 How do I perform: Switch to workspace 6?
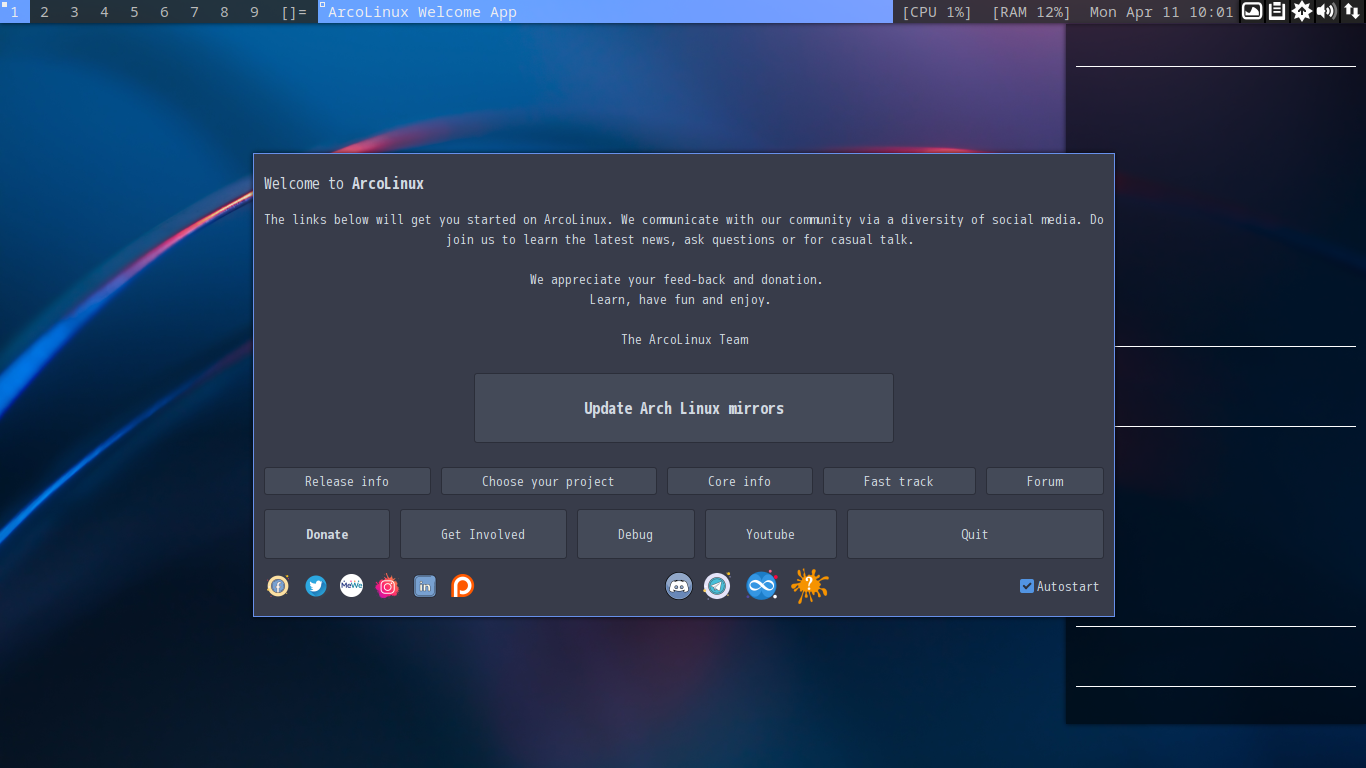[164, 12]
